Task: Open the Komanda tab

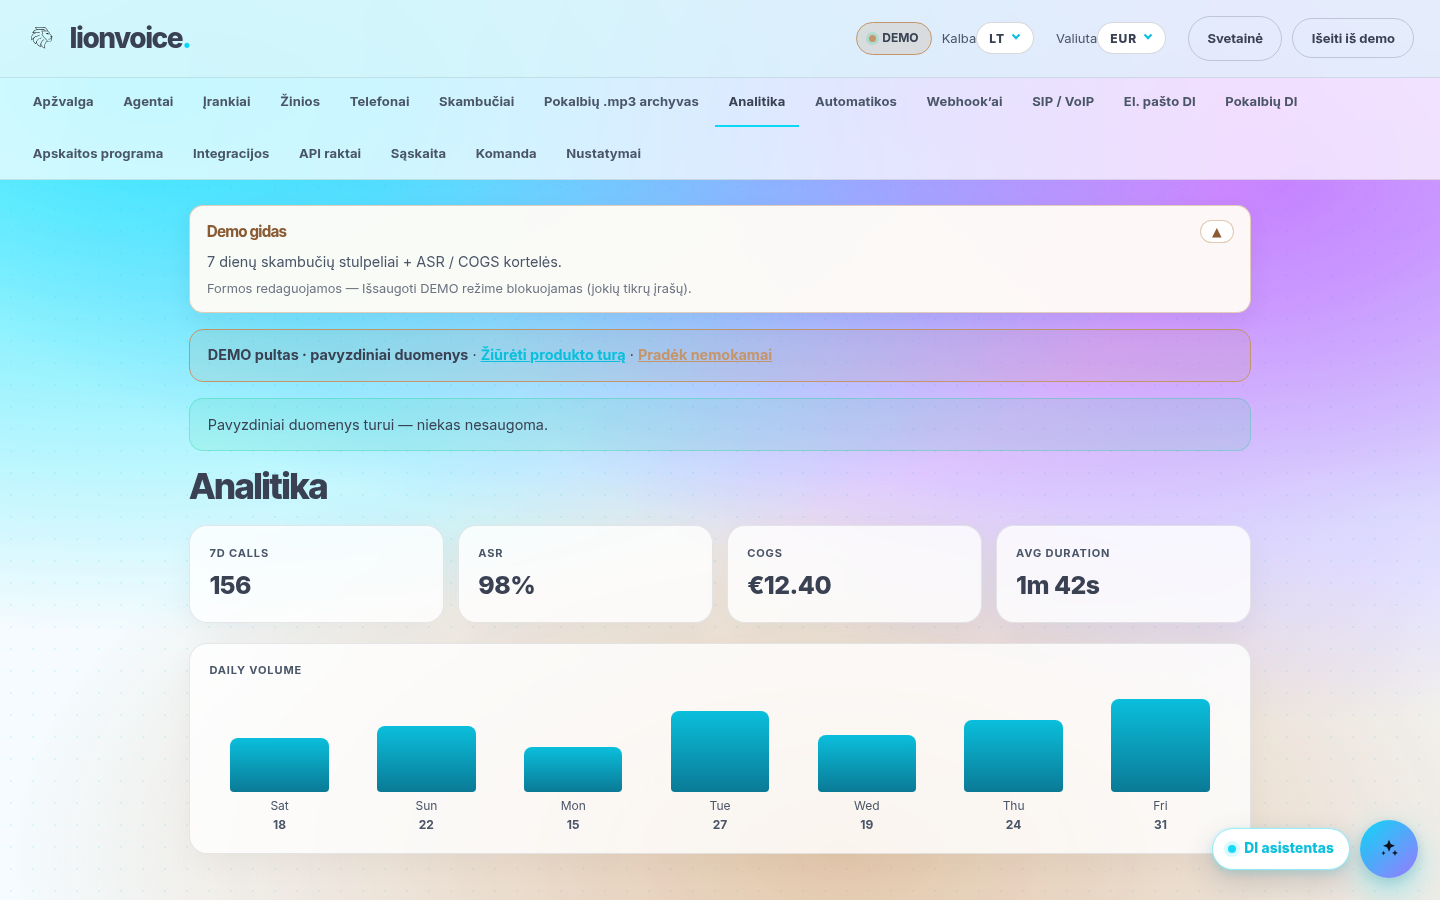Action: (506, 153)
